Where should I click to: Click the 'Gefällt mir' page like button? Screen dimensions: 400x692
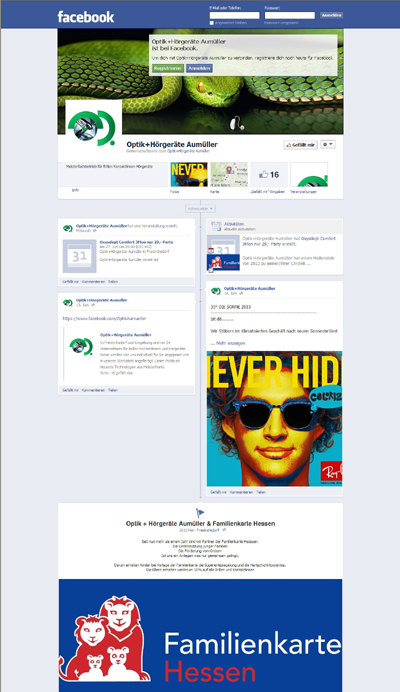300,144
